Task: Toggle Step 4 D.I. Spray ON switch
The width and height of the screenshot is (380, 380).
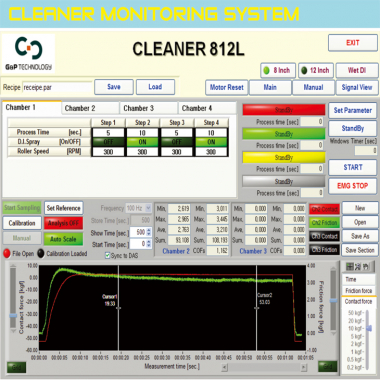Action: pyautogui.click(x=211, y=142)
